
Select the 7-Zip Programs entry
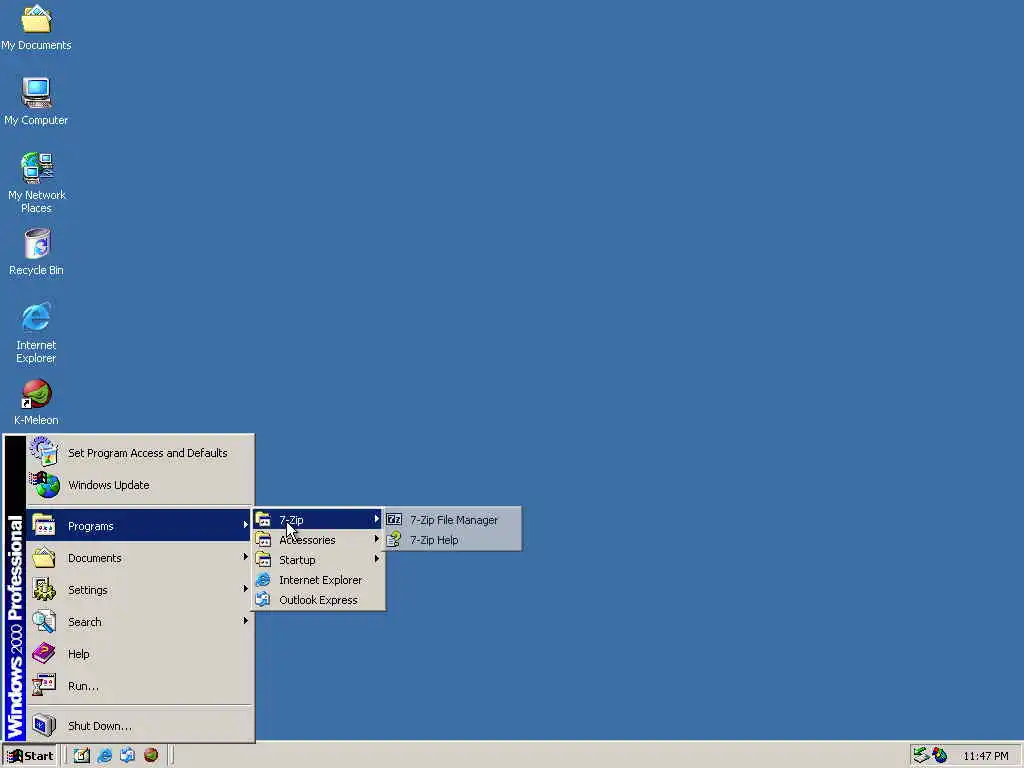pos(318,520)
